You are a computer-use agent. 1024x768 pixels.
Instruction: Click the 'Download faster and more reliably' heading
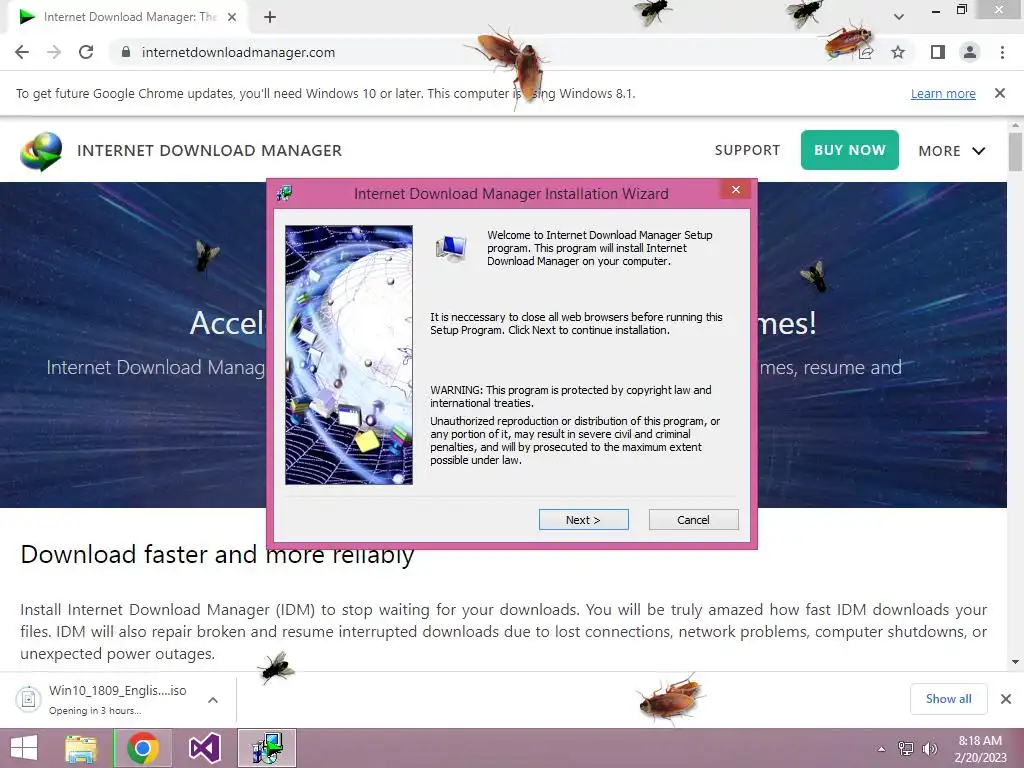click(217, 554)
